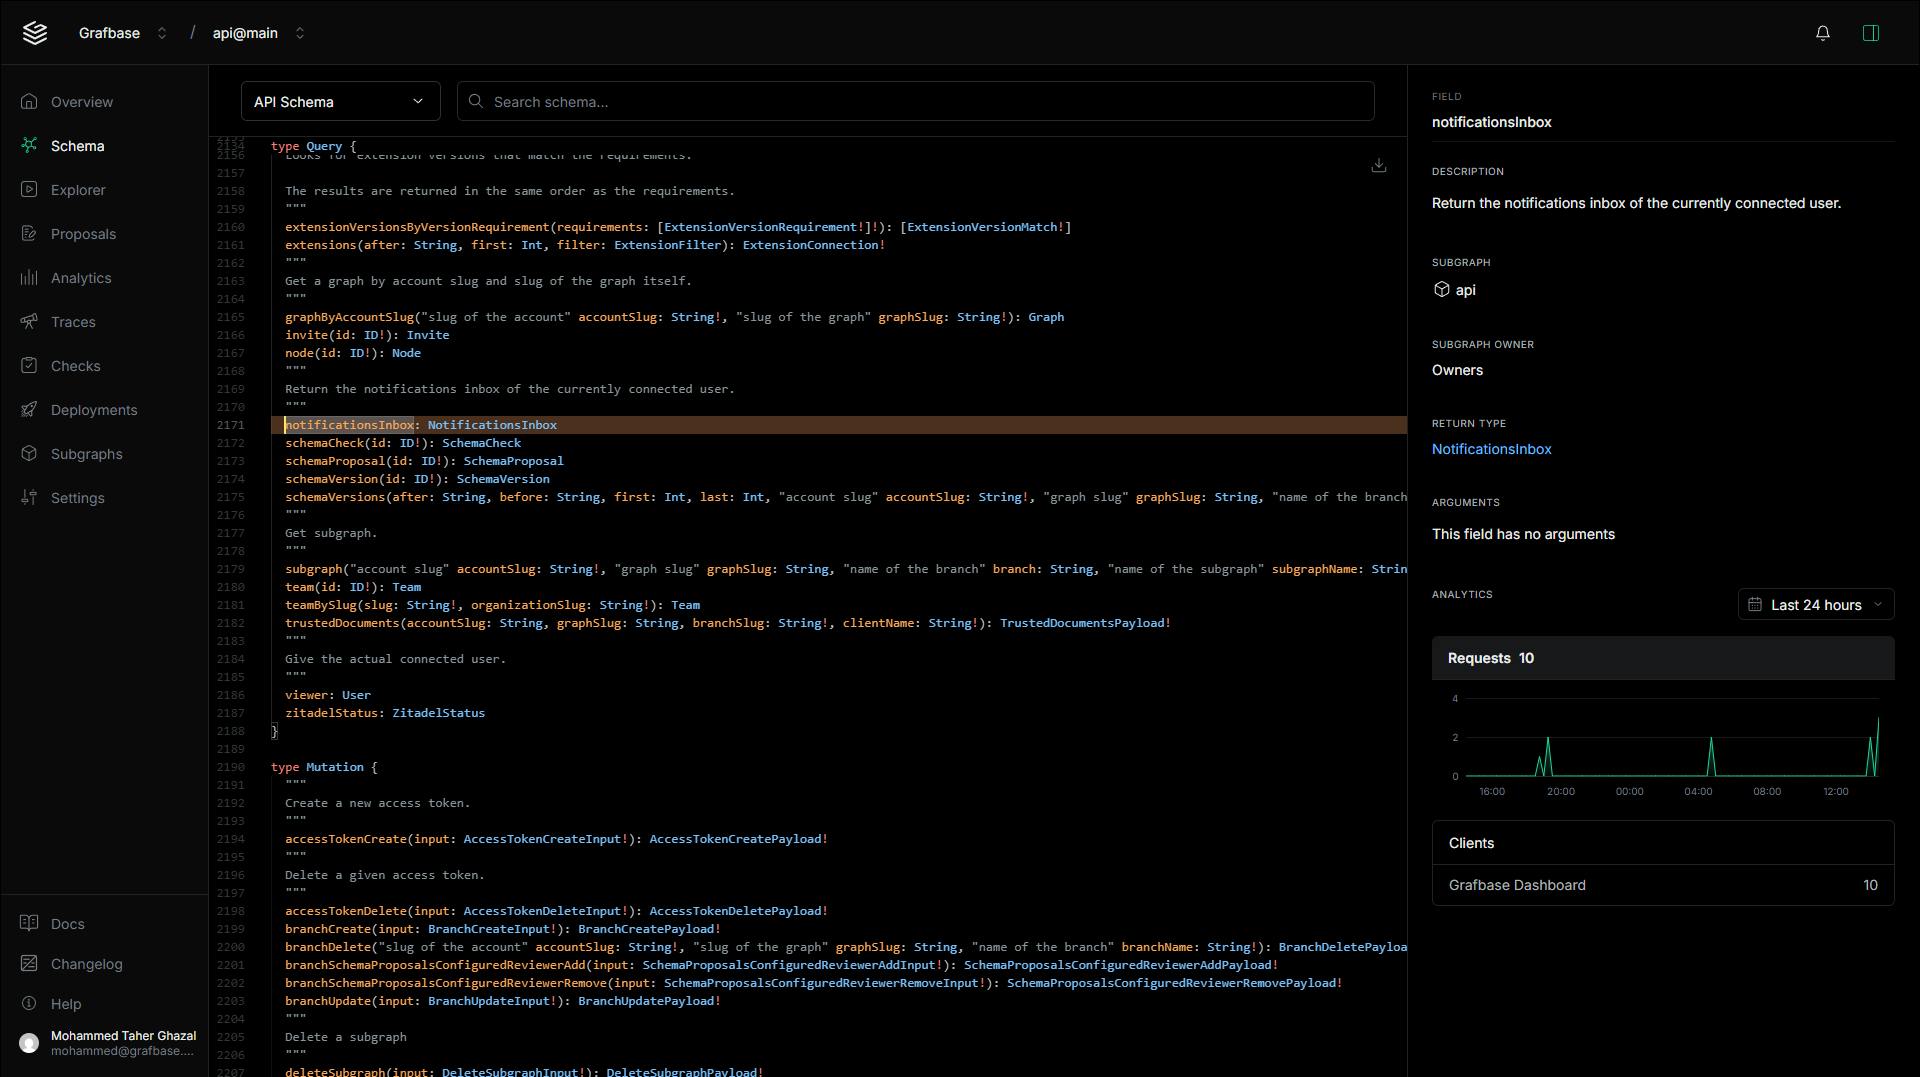Screen dimensions: 1920x1077
Task: Expand the Grafbase organization switcher
Action: (x=162, y=33)
